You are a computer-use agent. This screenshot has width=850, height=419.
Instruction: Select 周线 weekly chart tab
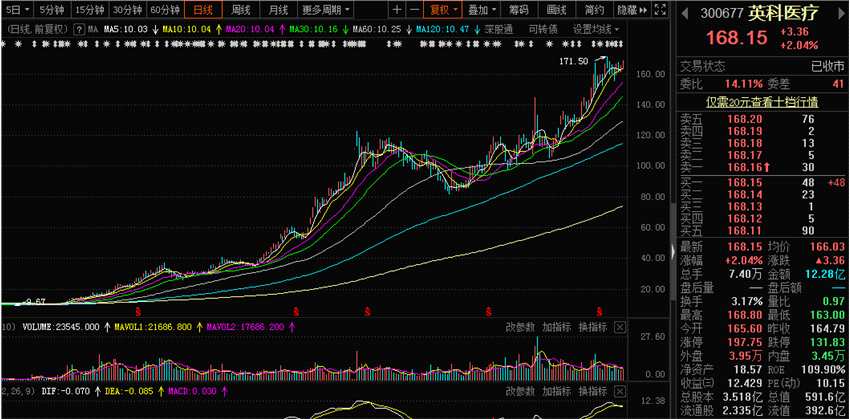point(241,9)
